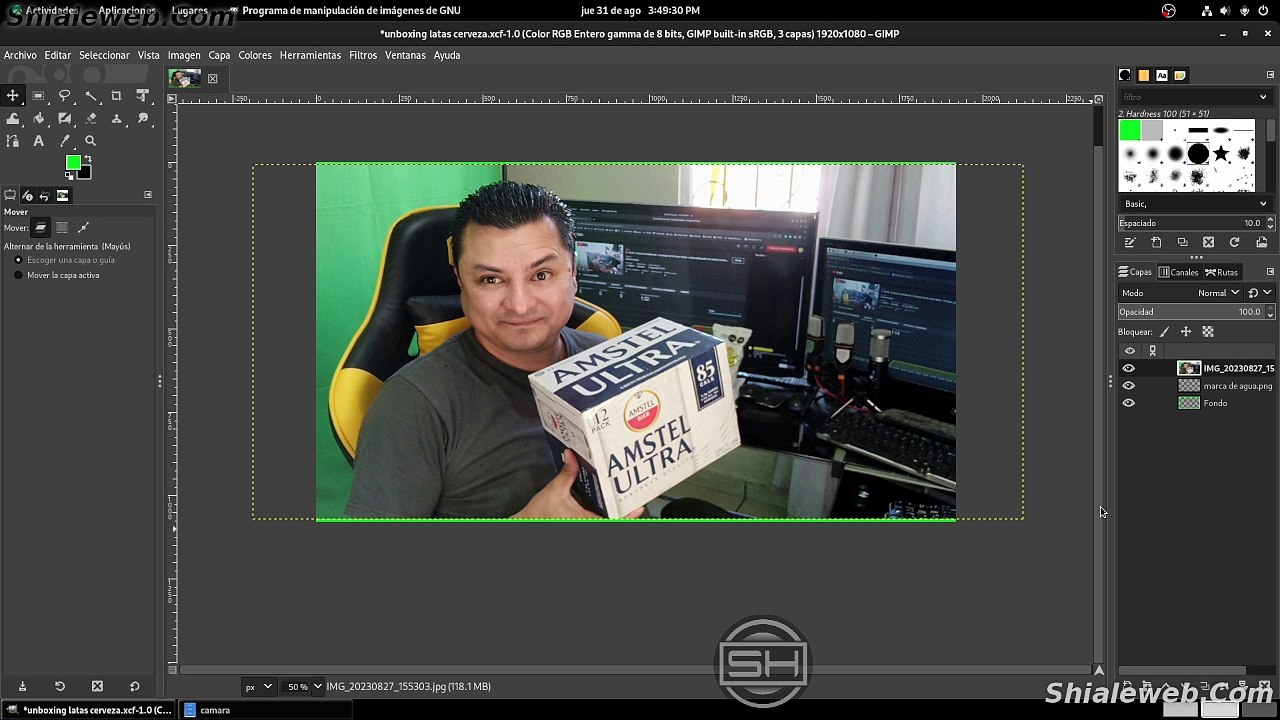The width and height of the screenshot is (1280, 720).
Task: Select the Text tool
Action: coord(39,142)
